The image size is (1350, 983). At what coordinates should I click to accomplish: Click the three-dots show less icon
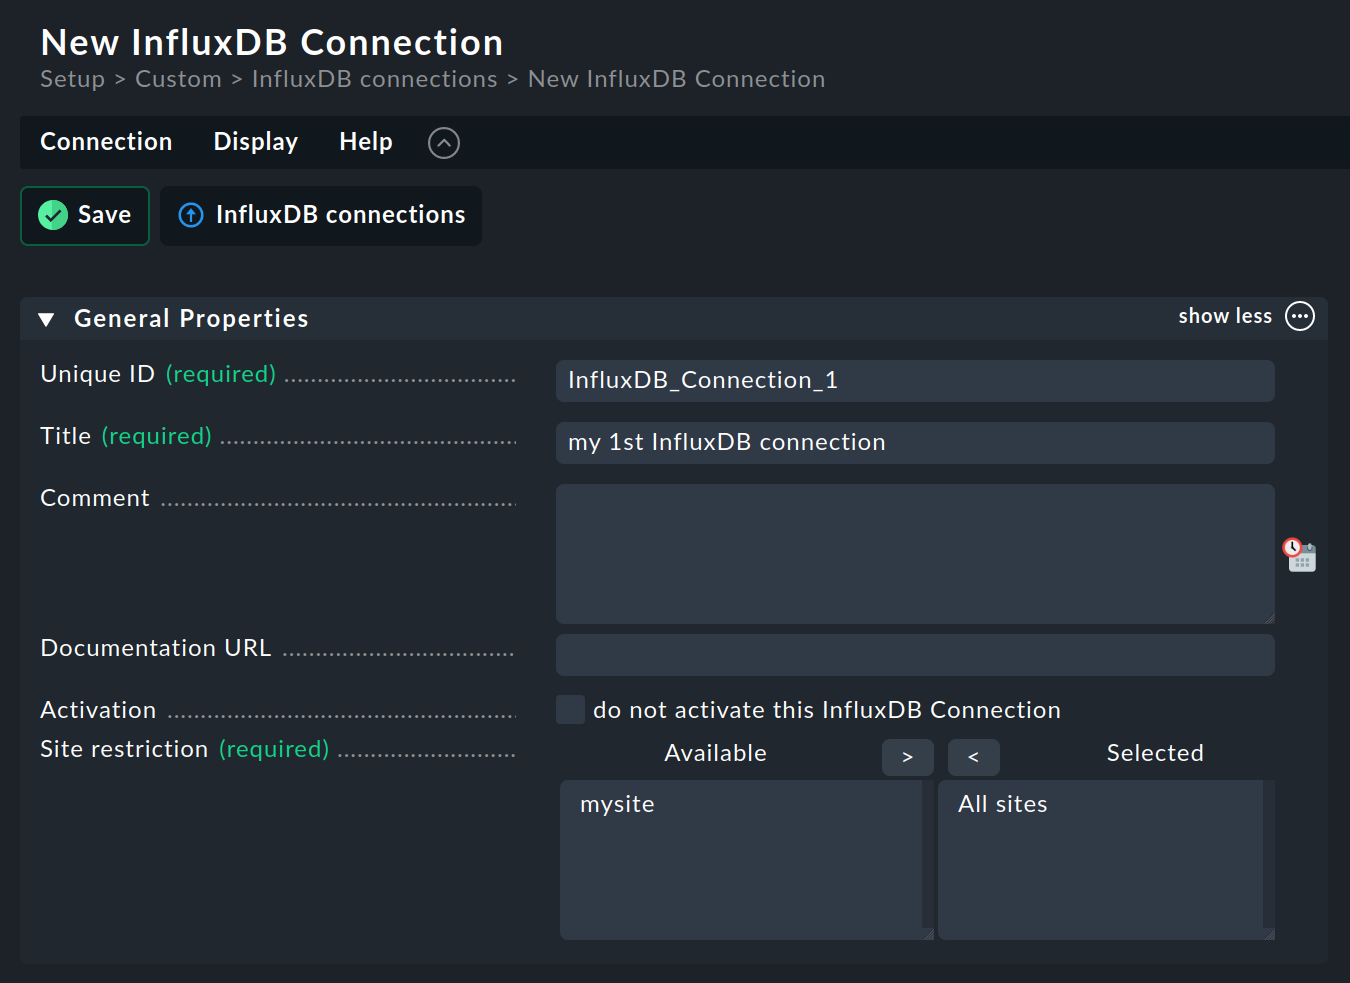1300,316
